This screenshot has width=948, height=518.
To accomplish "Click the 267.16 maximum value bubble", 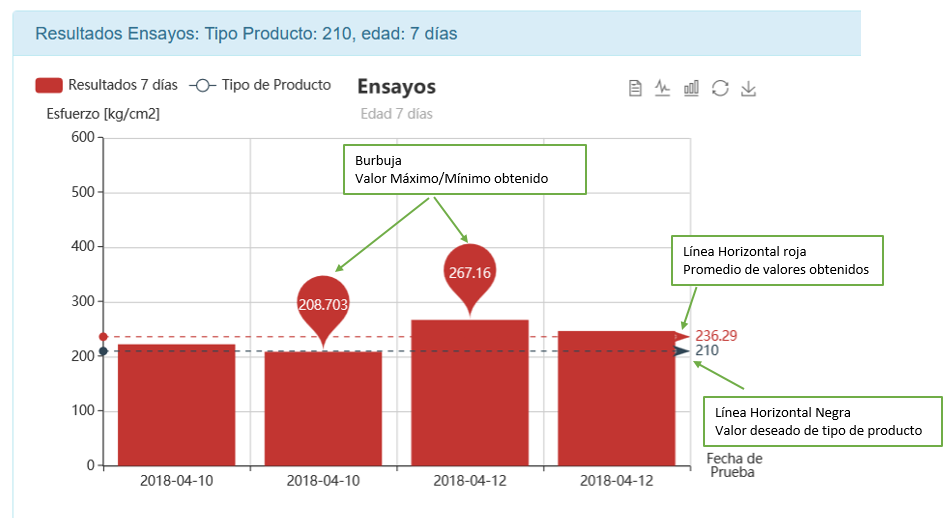I will coord(468,271).
